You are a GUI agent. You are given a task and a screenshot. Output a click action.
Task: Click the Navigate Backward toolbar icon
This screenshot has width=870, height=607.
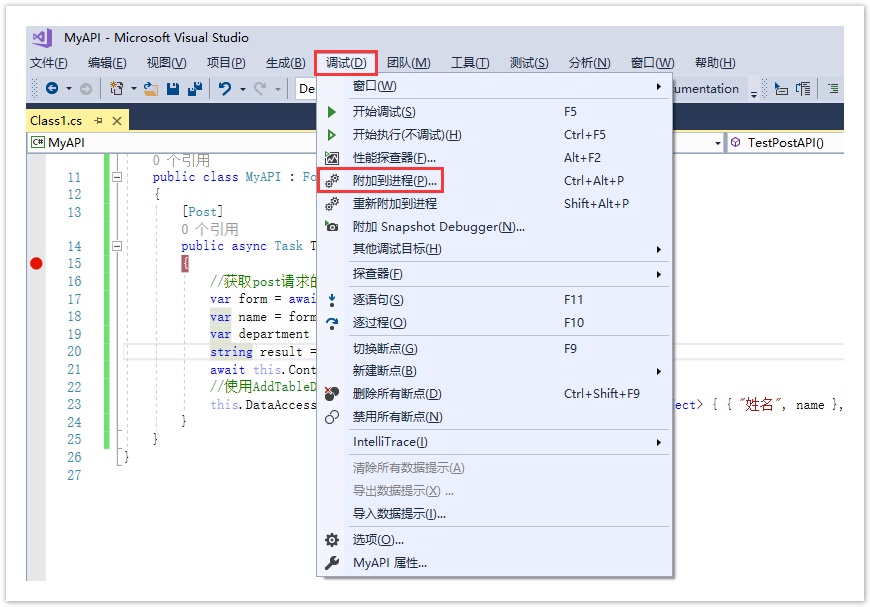coord(51,89)
